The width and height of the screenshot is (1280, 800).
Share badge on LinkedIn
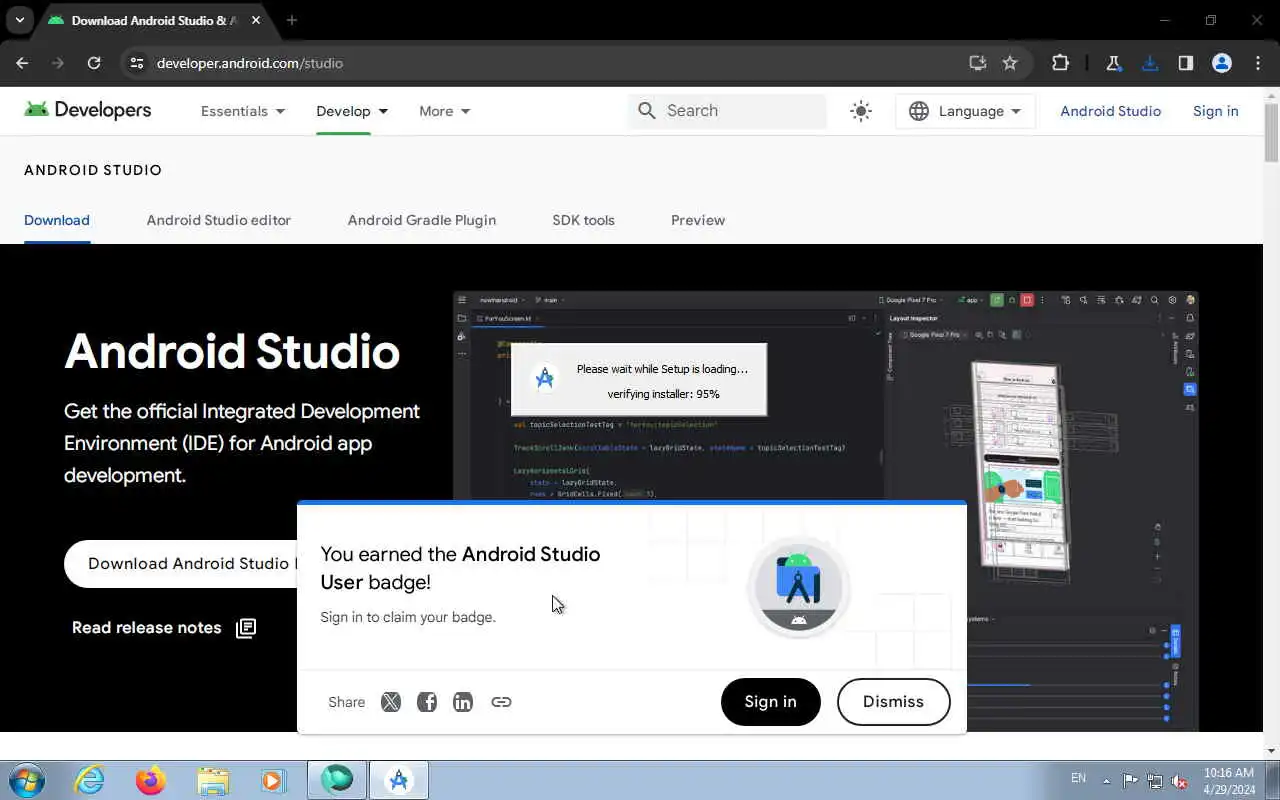463,702
